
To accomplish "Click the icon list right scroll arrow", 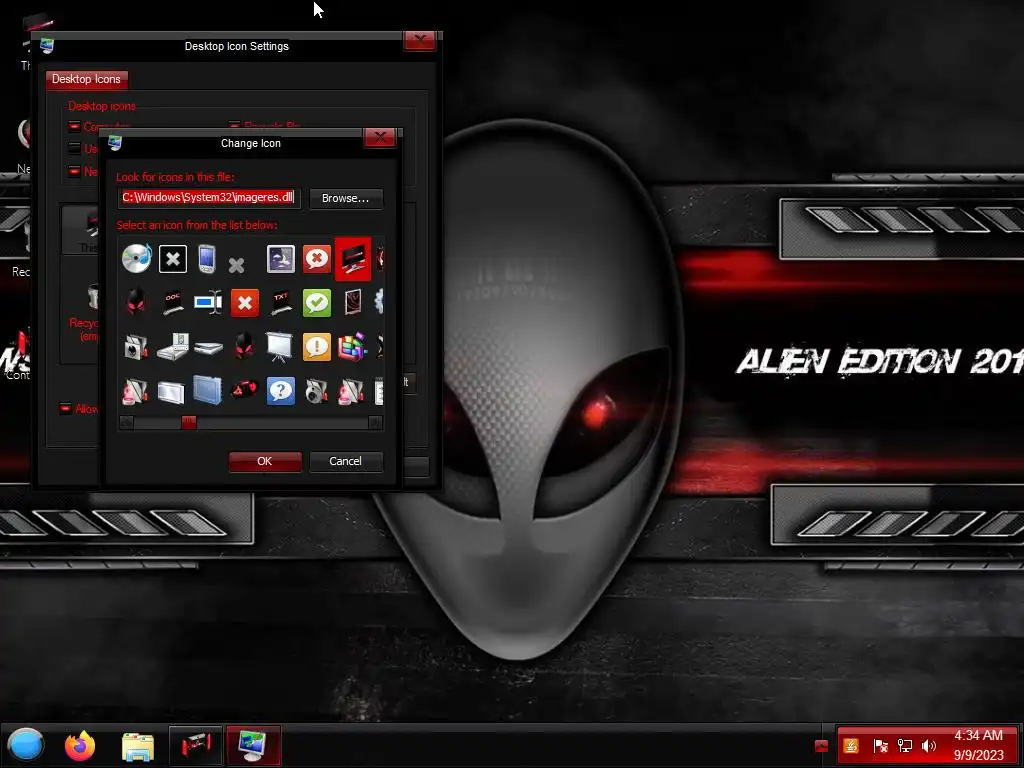I will coord(376,423).
